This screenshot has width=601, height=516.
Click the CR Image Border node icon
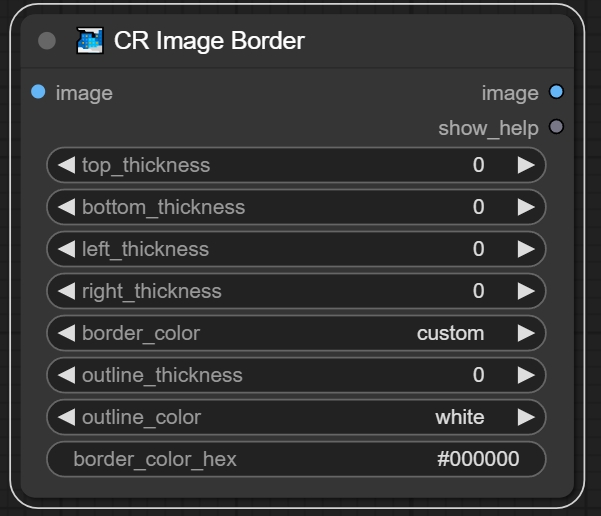tap(90, 41)
